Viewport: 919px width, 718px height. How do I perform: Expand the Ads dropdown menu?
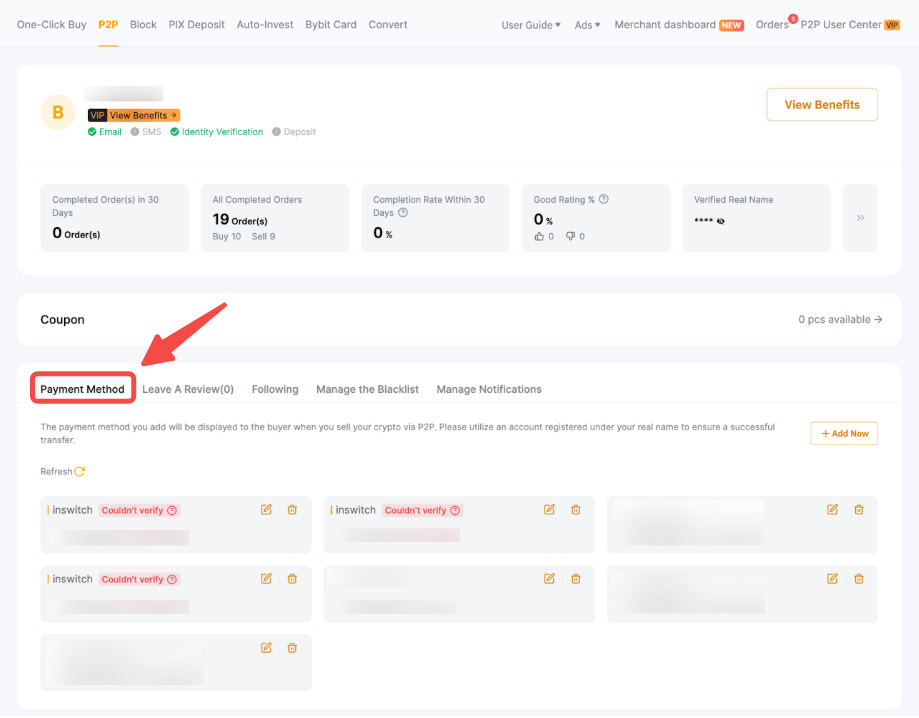pos(587,25)
